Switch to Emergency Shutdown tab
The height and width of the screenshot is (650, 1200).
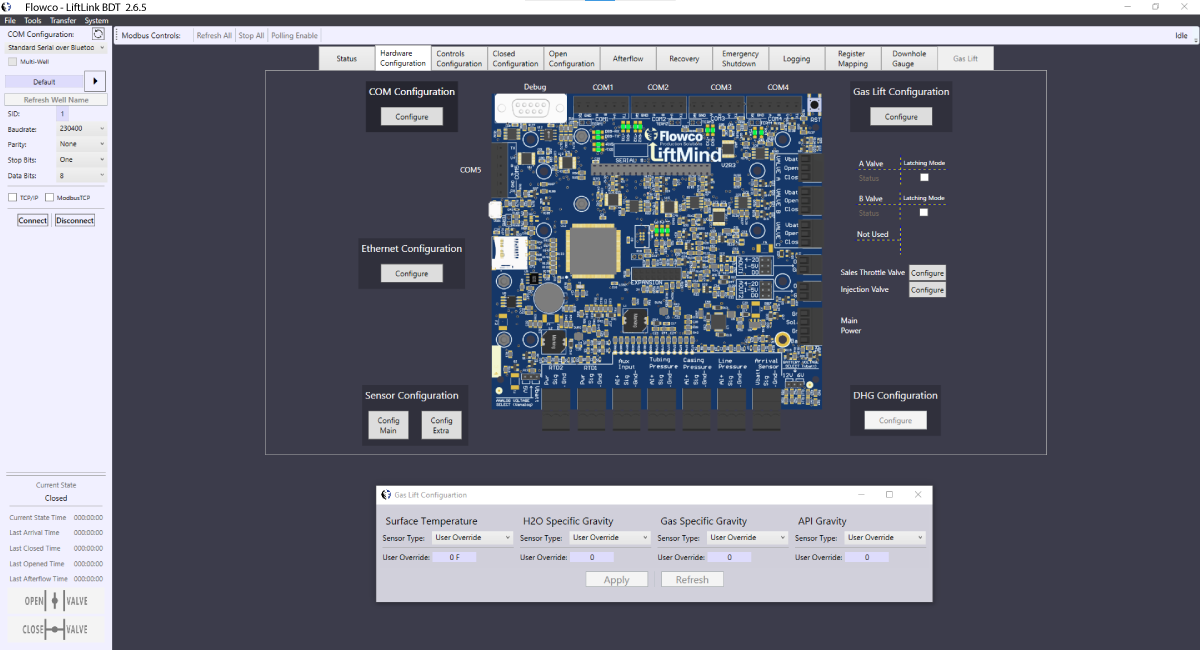coord(740,59)
